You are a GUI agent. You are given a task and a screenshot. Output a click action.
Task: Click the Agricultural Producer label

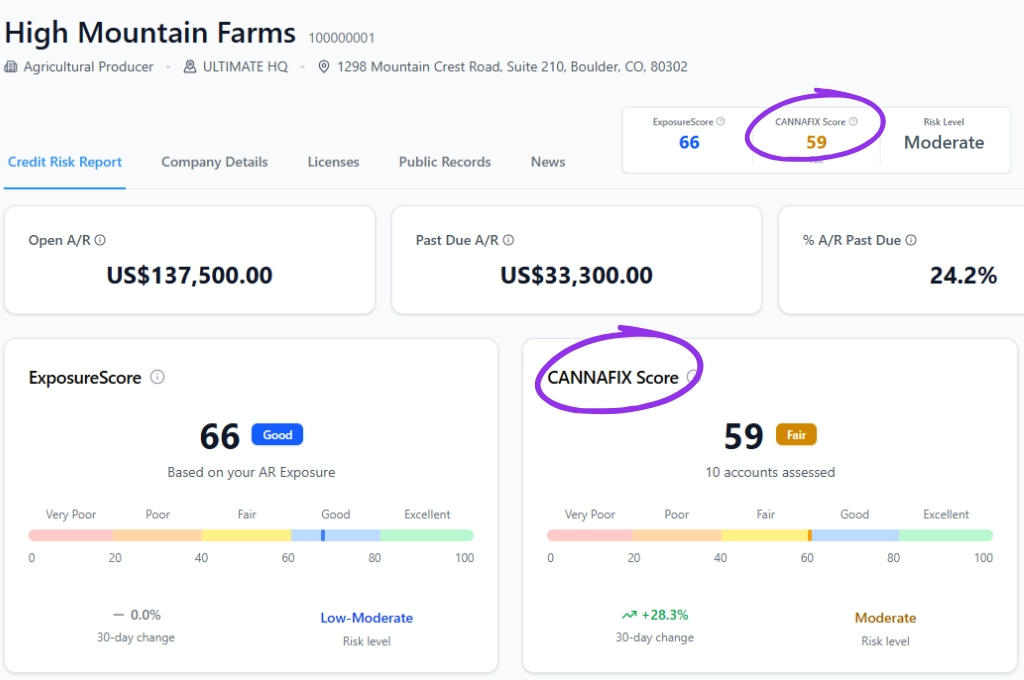88,67
